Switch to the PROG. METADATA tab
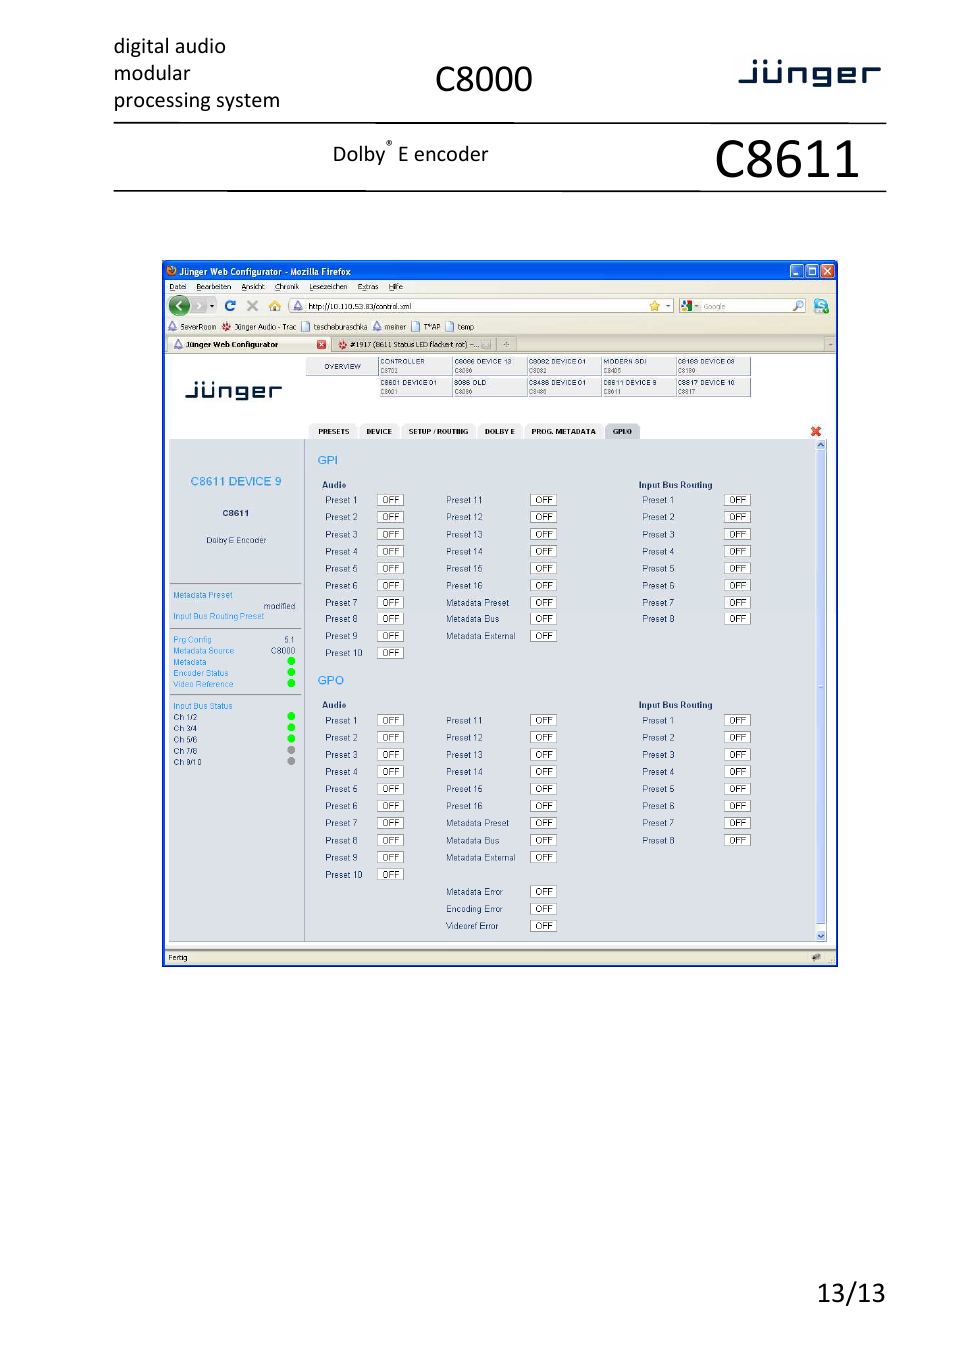 tap(563, 432)
